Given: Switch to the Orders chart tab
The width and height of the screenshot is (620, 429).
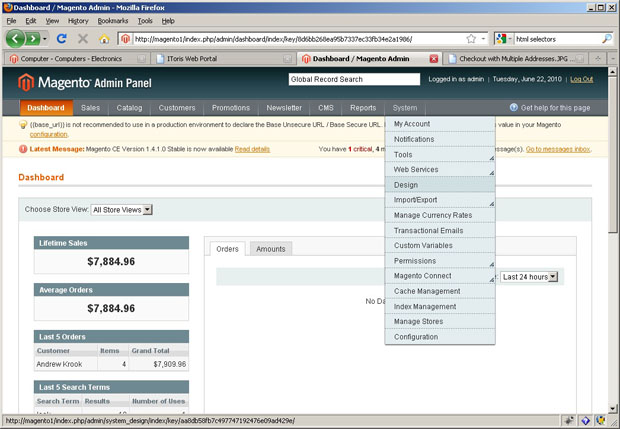Looking at the screenshot, I should click(x=227, y=249).
